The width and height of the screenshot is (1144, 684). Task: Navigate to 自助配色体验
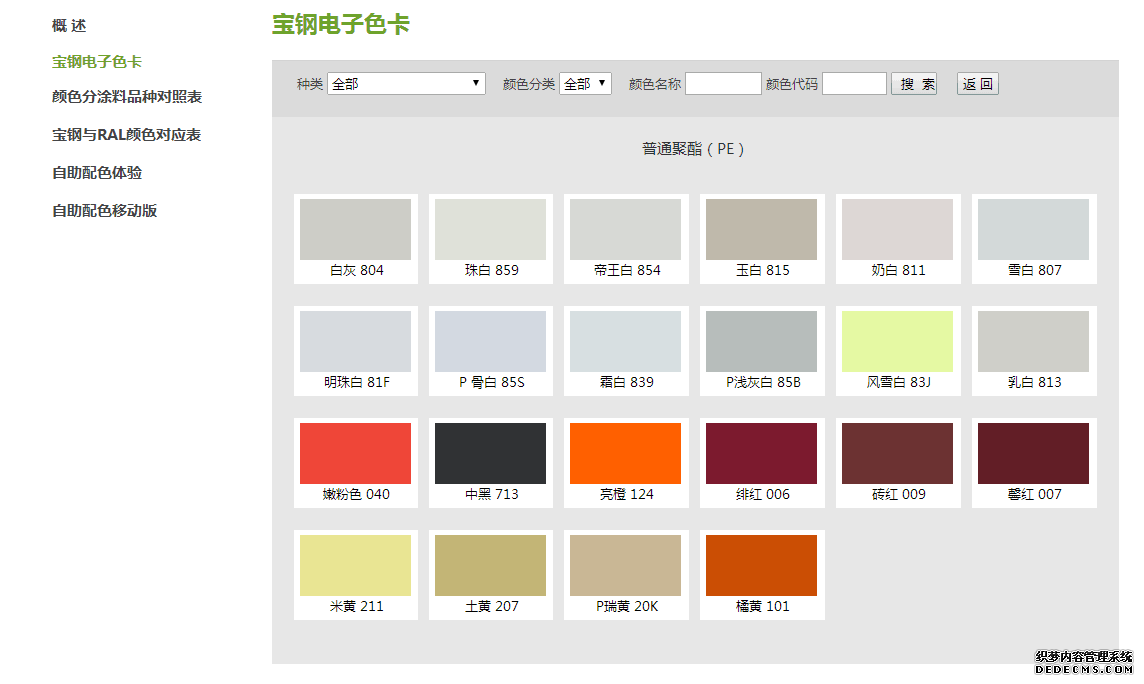[97, 173]
